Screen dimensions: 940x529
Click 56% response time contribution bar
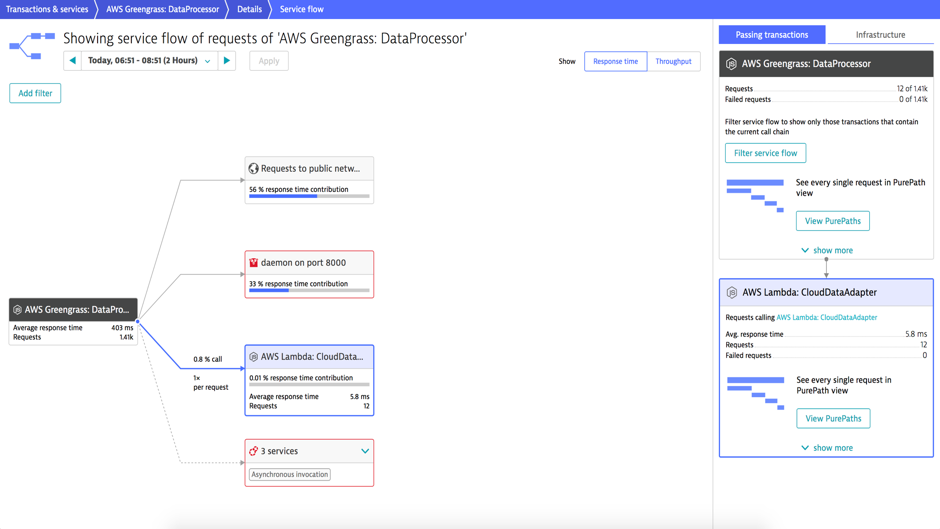point(309,196)
